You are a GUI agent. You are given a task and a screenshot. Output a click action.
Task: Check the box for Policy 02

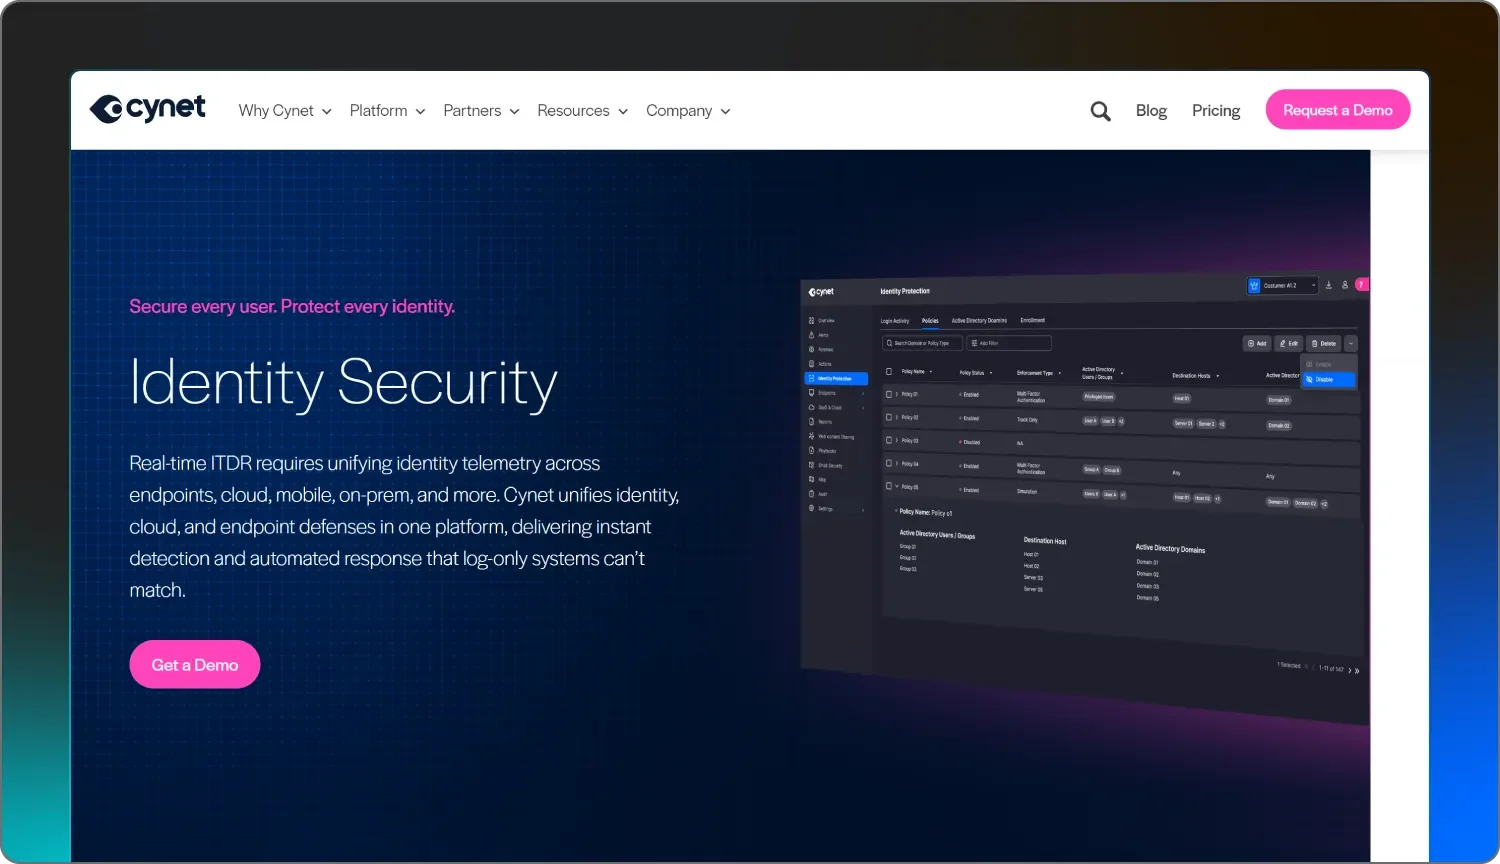889,417
